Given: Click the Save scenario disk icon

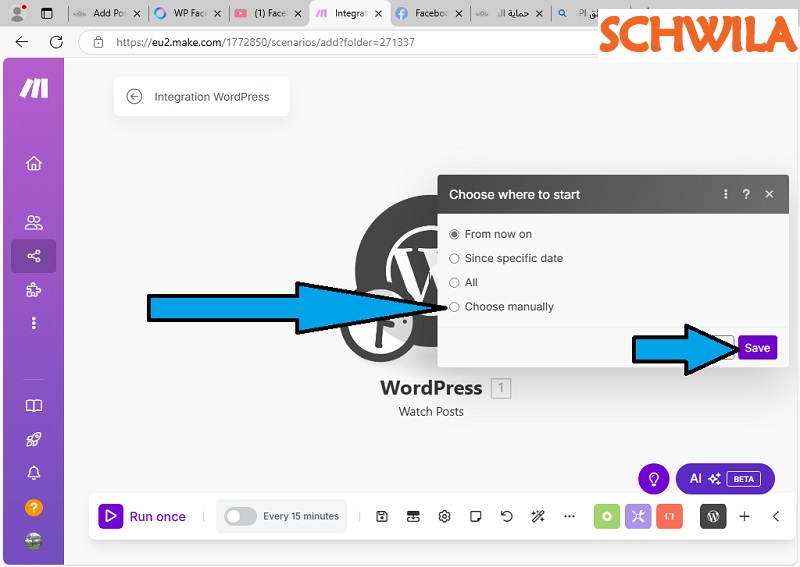Looking at the screenshot, I should coord(382,516).
